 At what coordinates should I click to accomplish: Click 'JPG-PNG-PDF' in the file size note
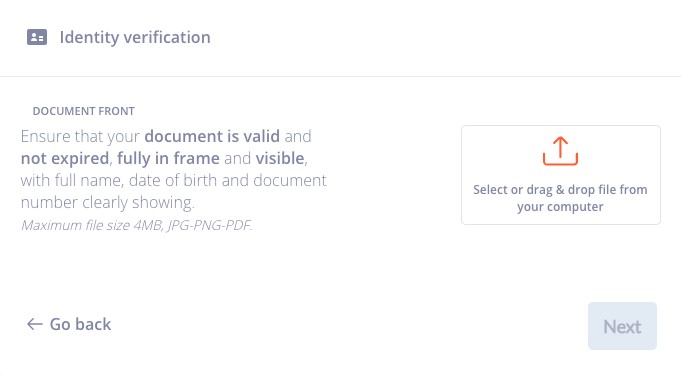209,225
